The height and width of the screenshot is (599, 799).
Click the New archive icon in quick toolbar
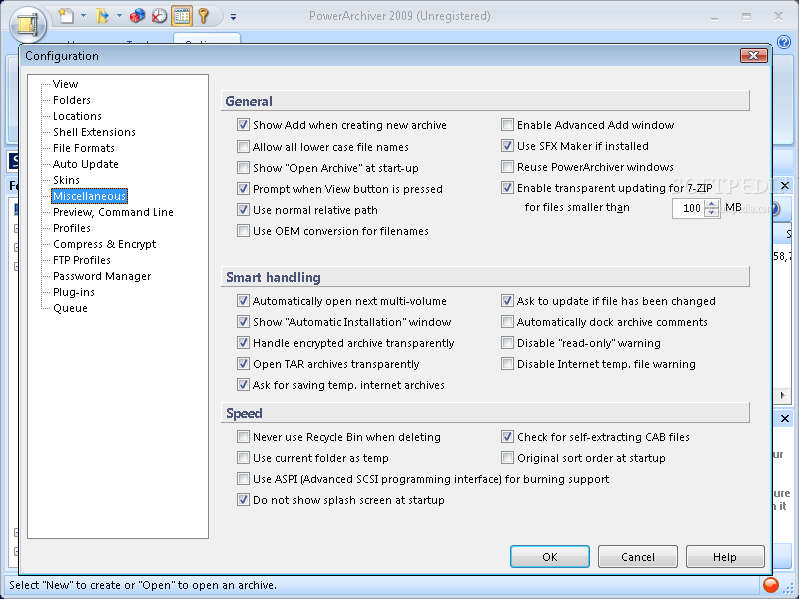point(66,16)
